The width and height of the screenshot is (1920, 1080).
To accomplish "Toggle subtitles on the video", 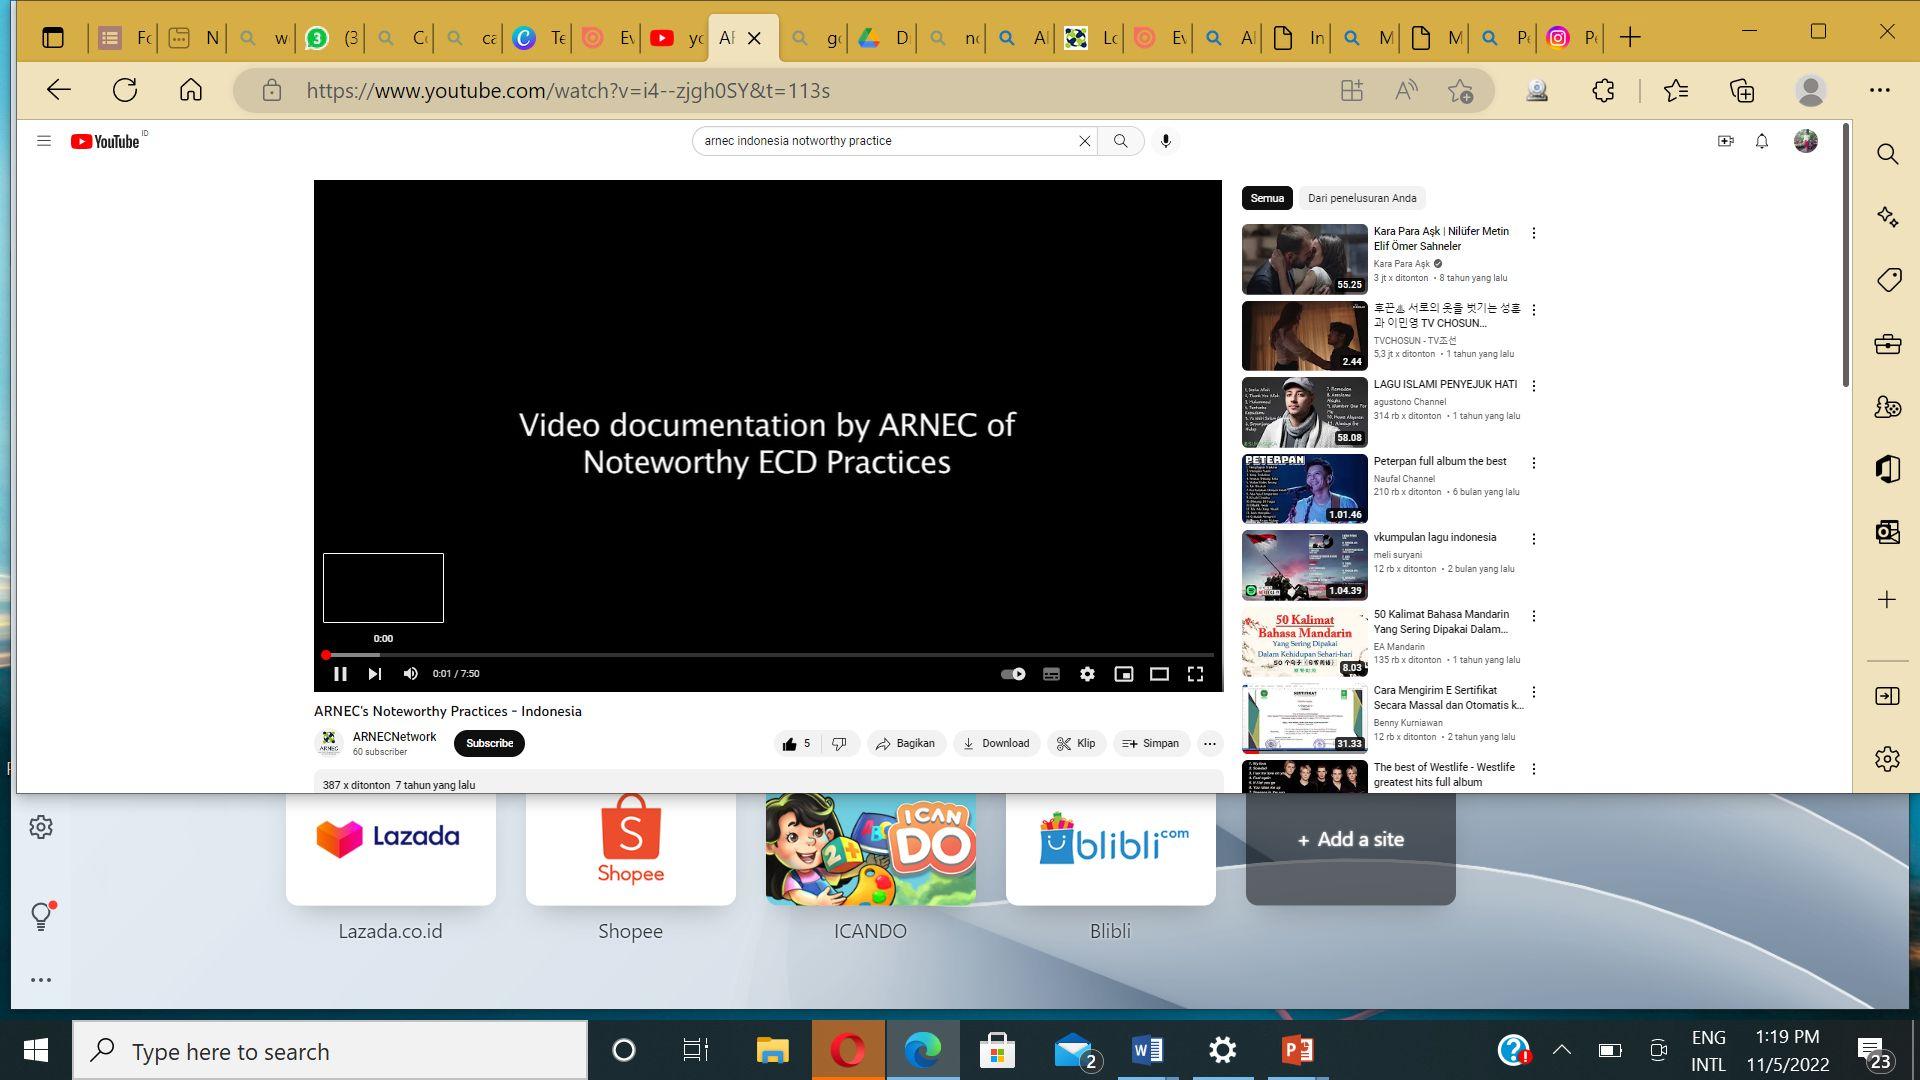I will [1051, 674].
